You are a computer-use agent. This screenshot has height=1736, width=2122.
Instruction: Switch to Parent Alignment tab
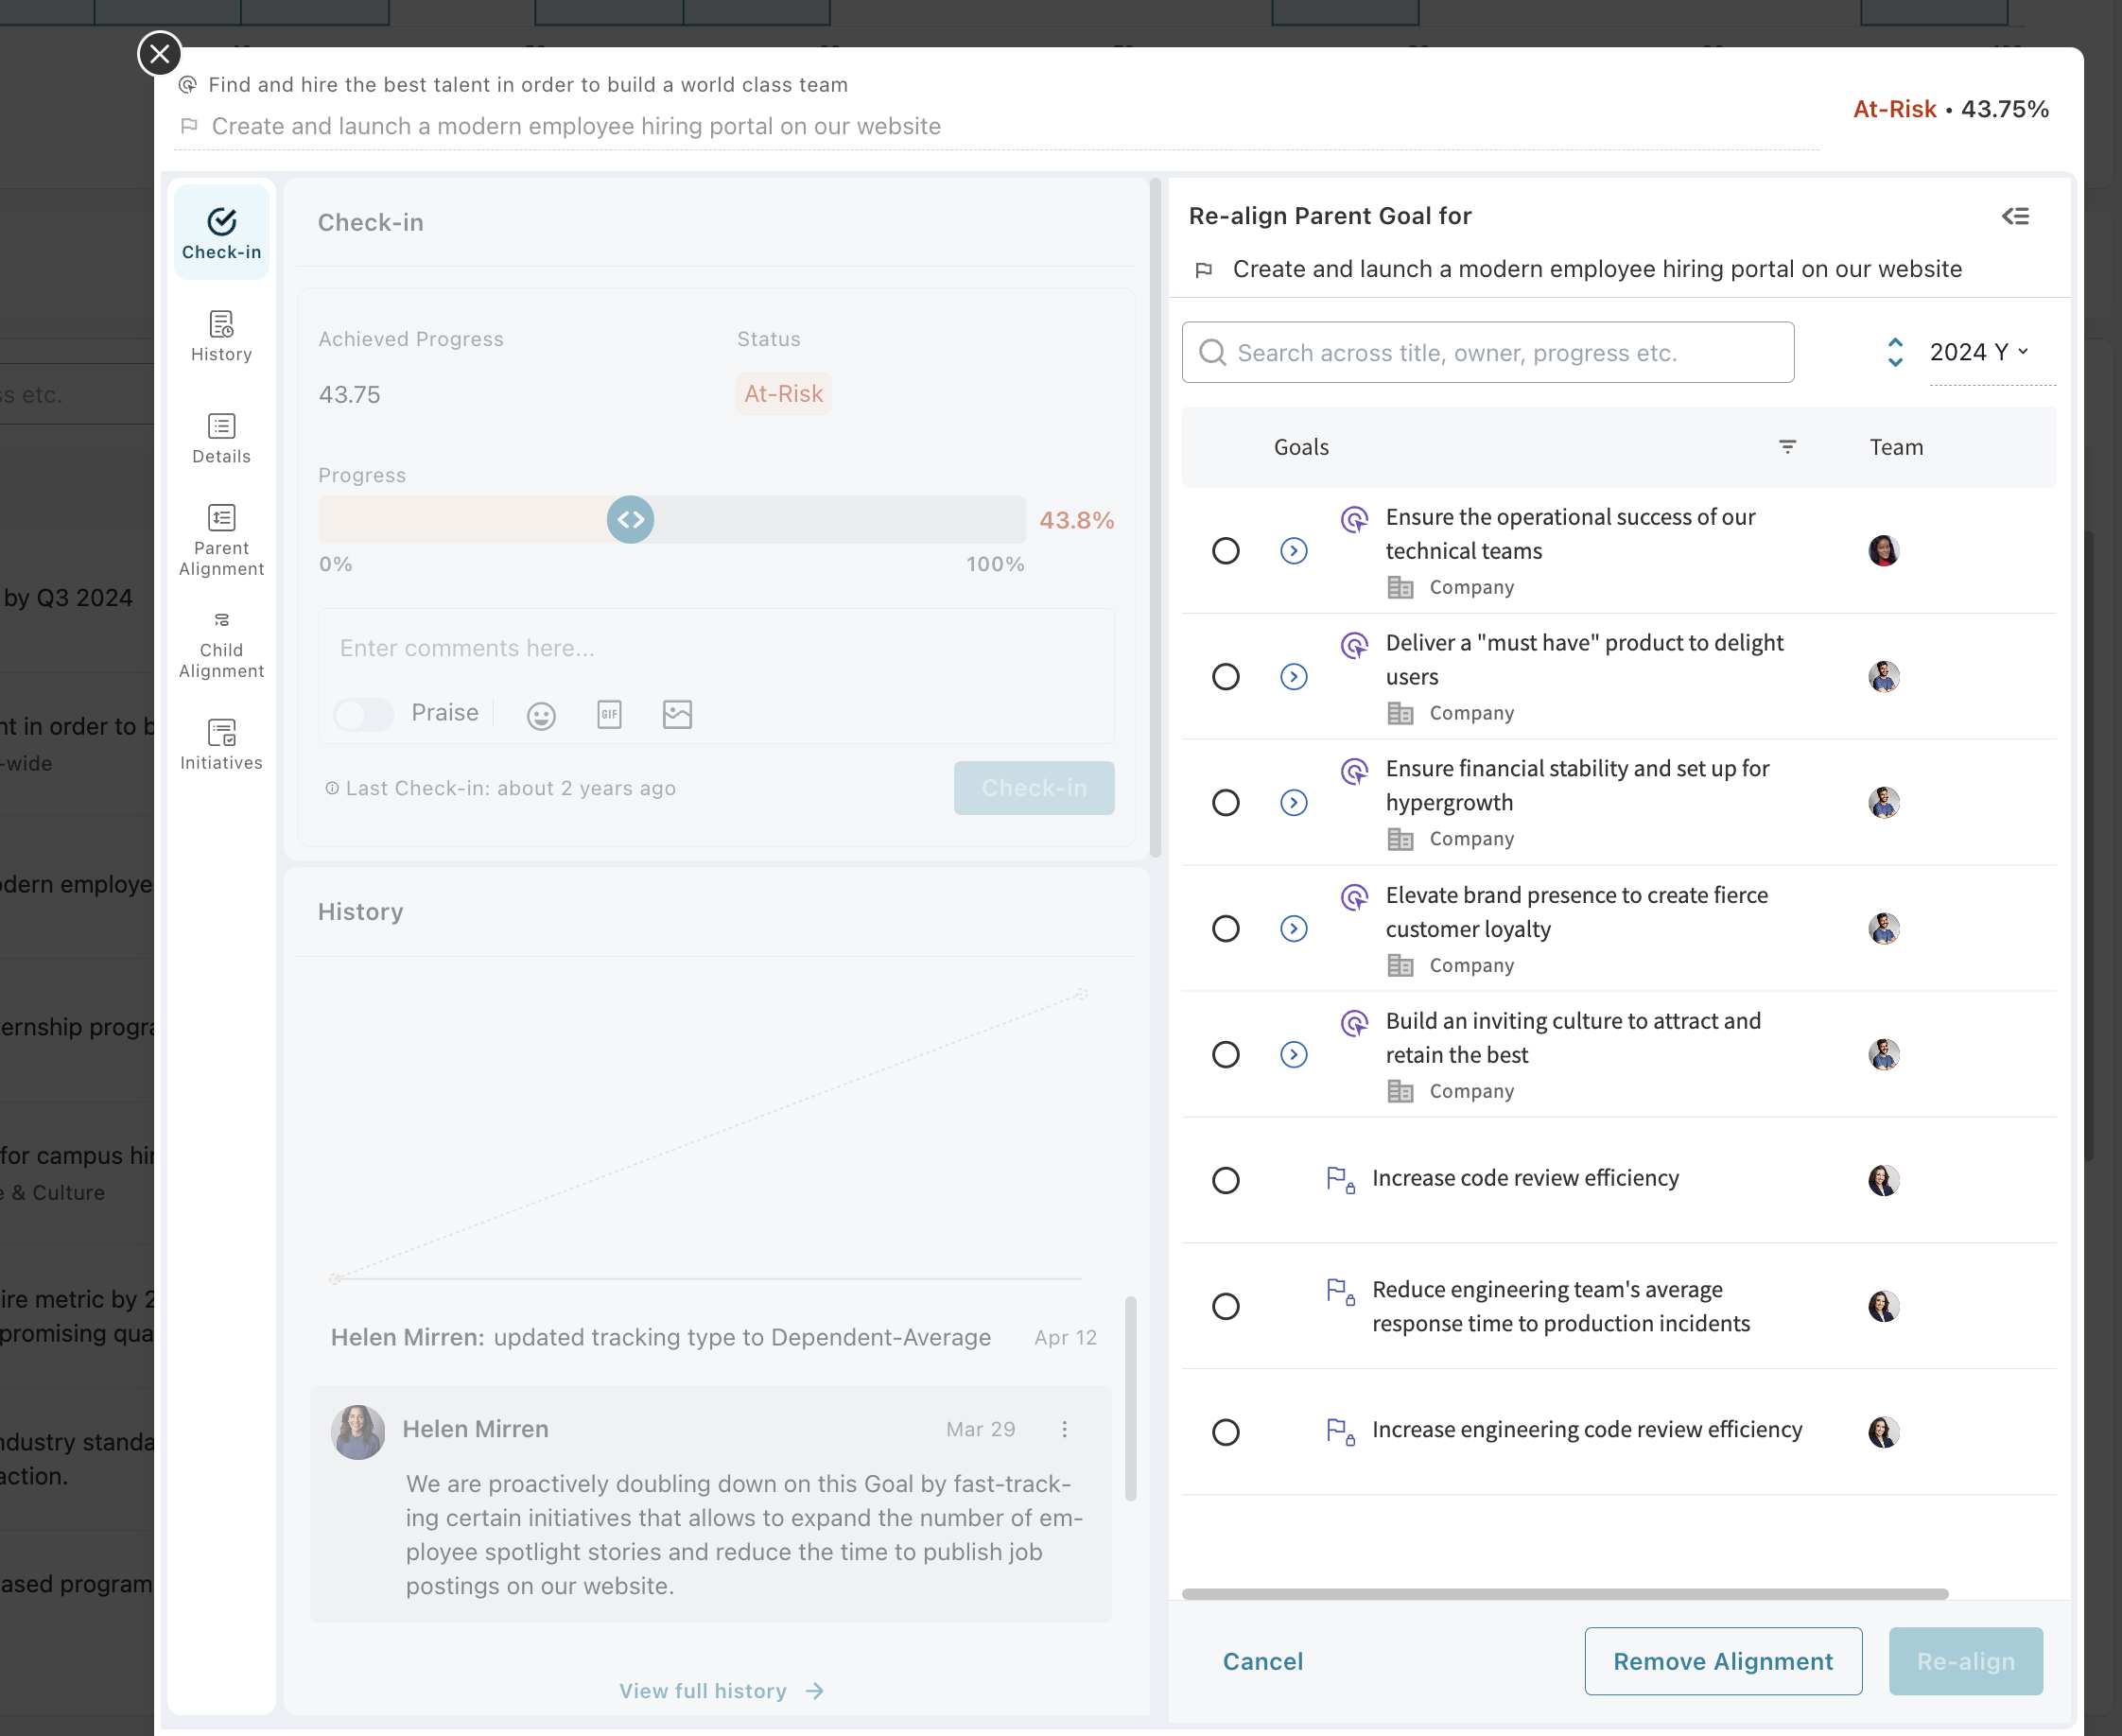[221, 541]
